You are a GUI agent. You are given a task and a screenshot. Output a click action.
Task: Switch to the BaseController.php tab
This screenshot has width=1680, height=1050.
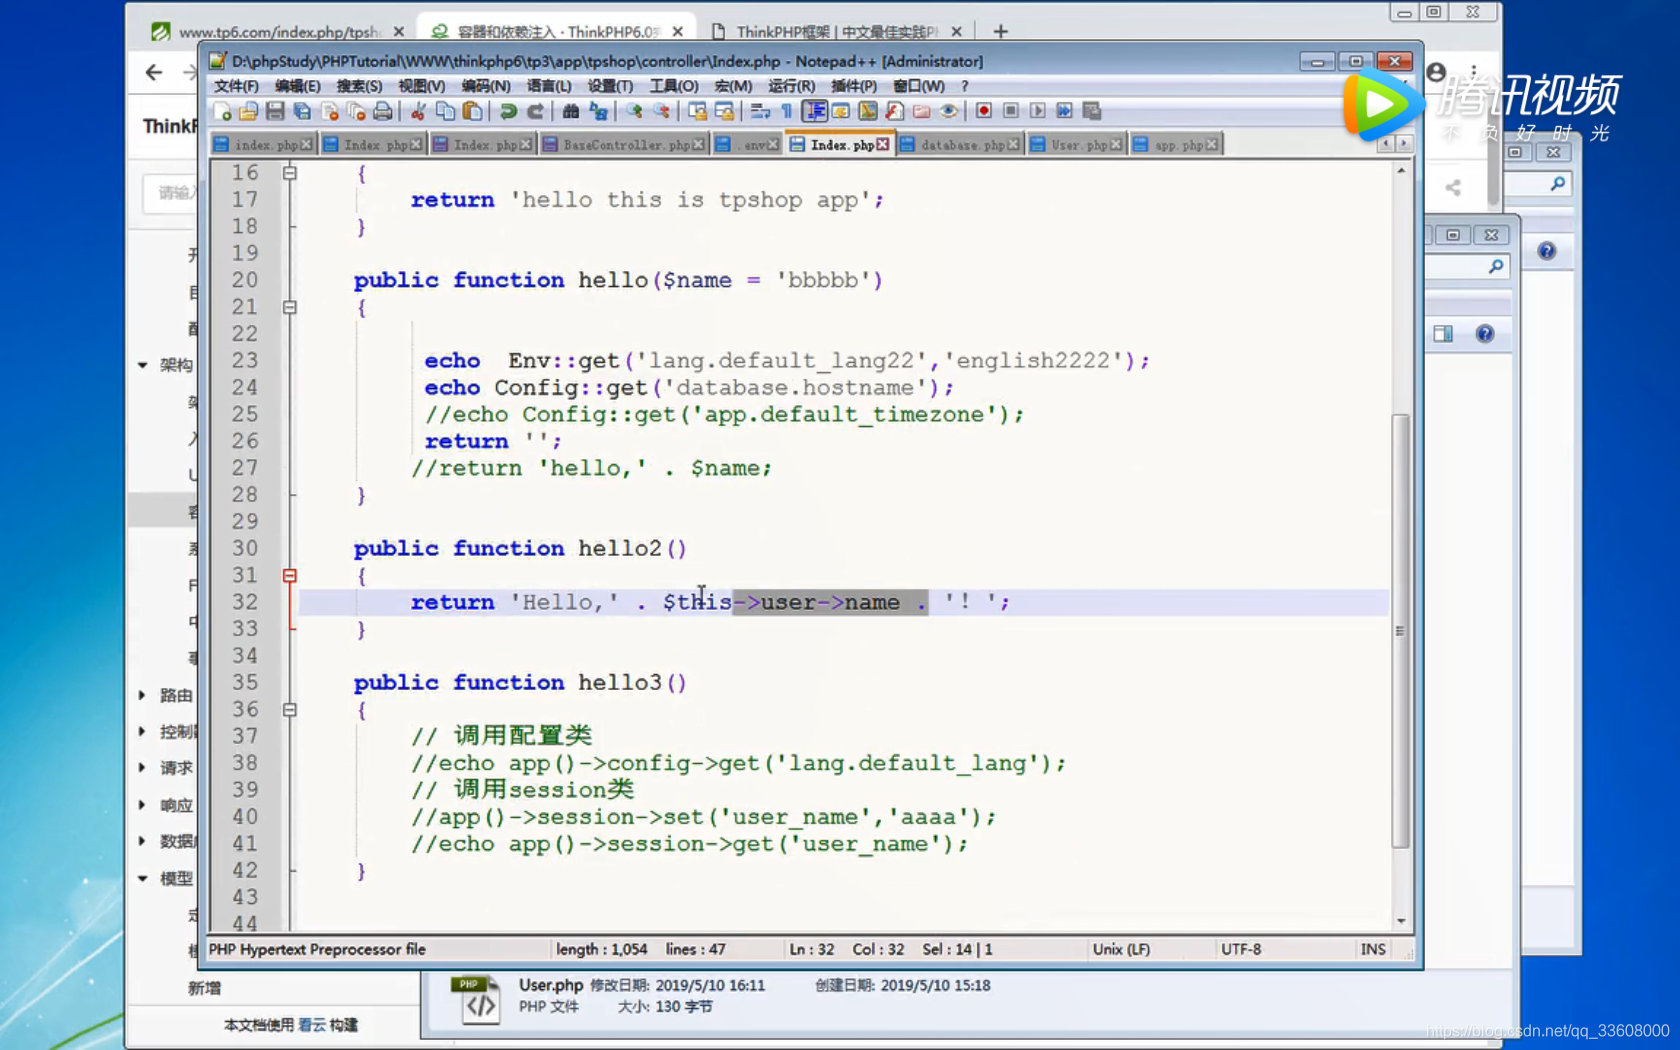[624, 145]
